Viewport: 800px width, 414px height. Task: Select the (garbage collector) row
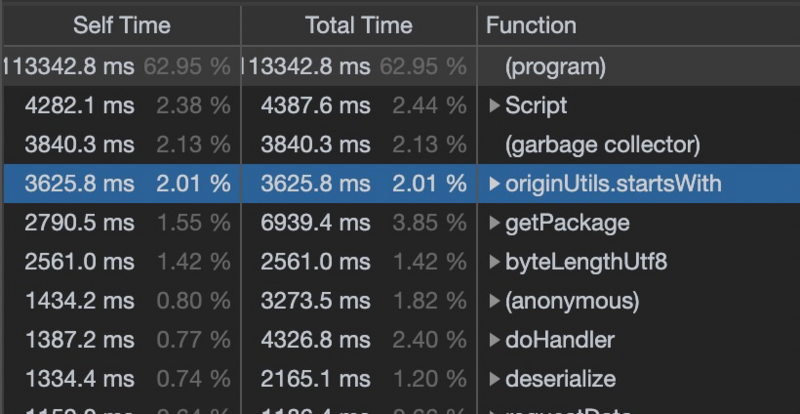pos(602,144)
